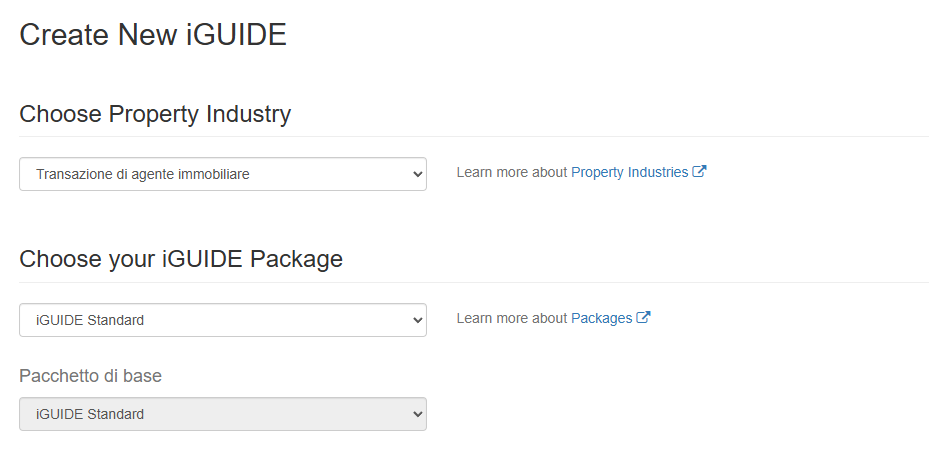Click the 'Learn more about' text before Packages

click(512, 318)
